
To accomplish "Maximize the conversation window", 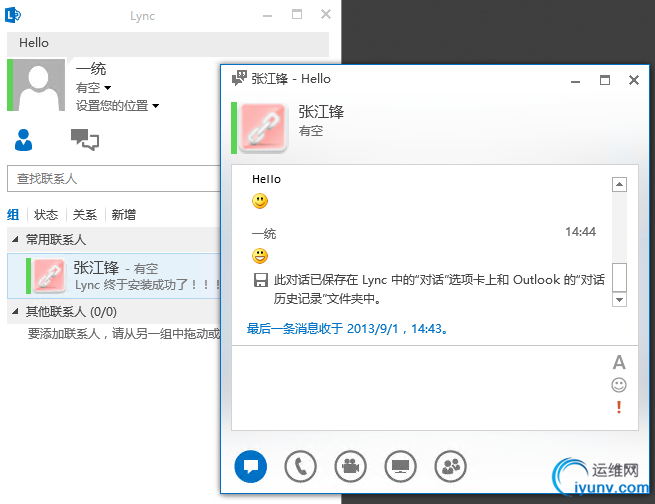I will pos(605,80).
